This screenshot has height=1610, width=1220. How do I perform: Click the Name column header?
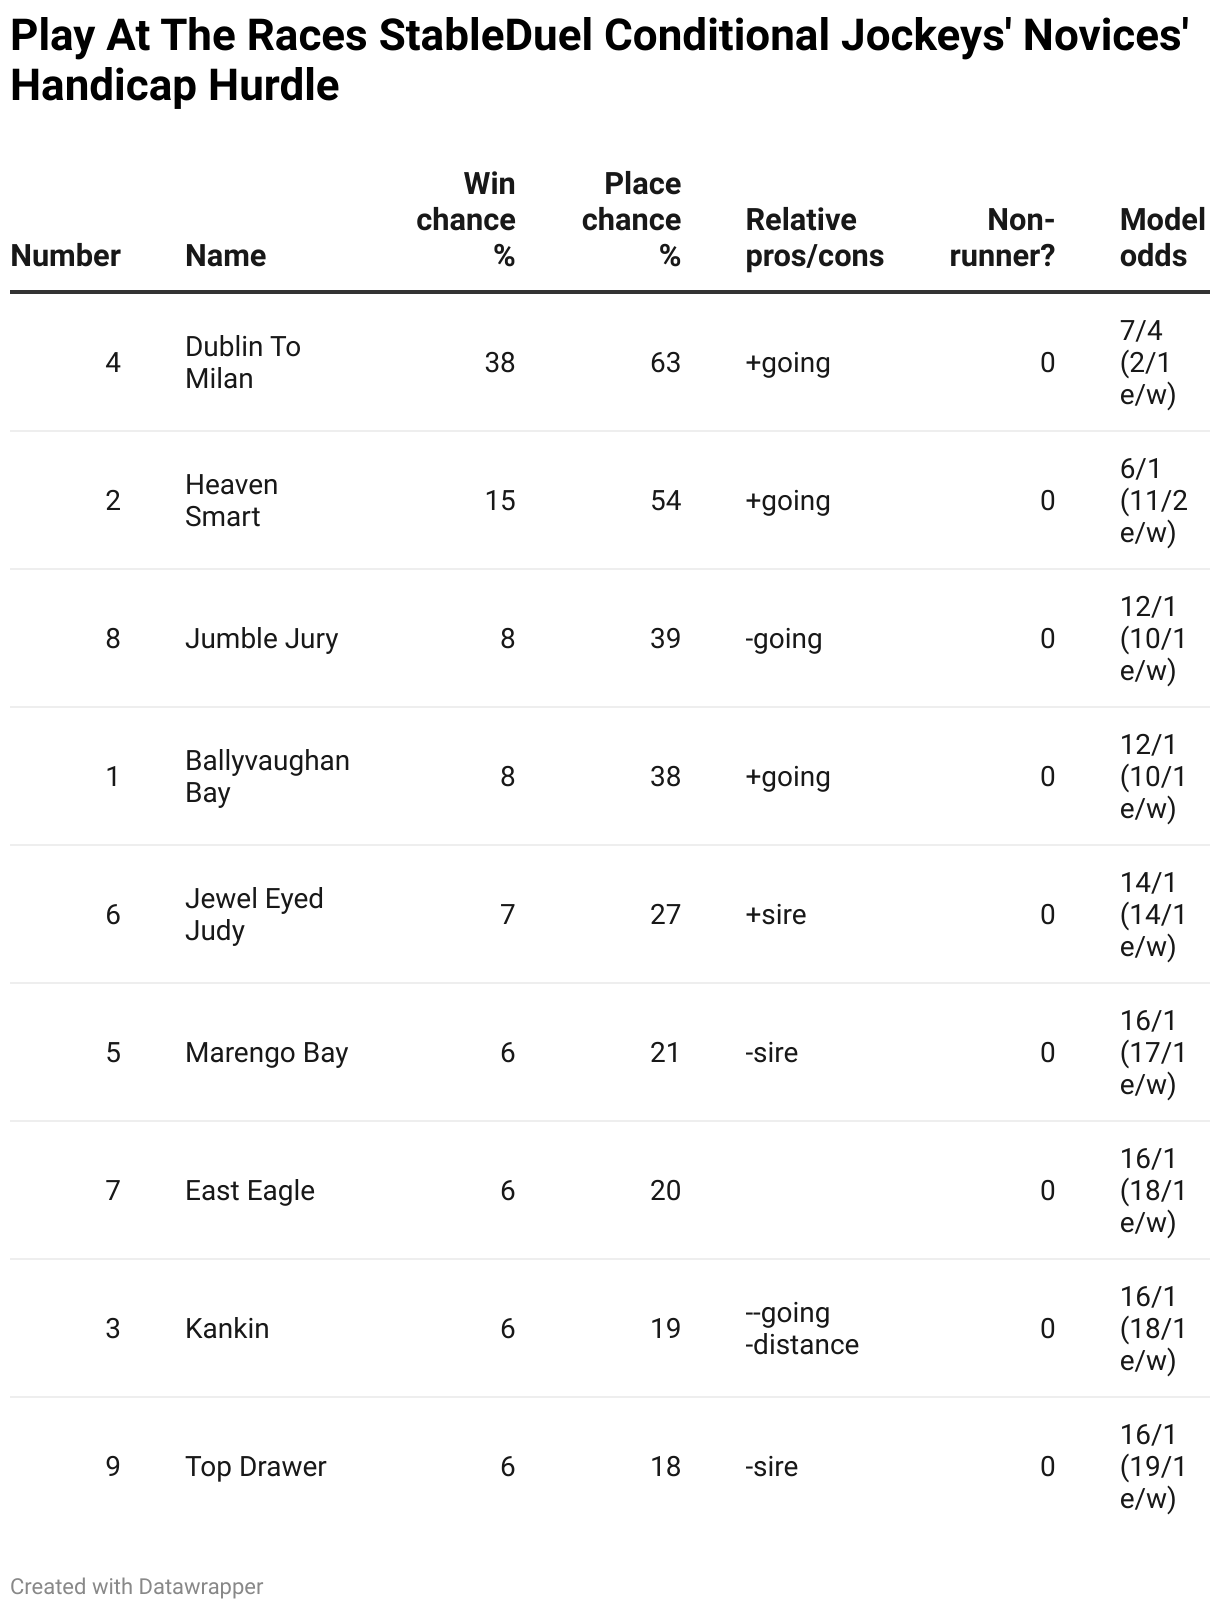point(226,255)
